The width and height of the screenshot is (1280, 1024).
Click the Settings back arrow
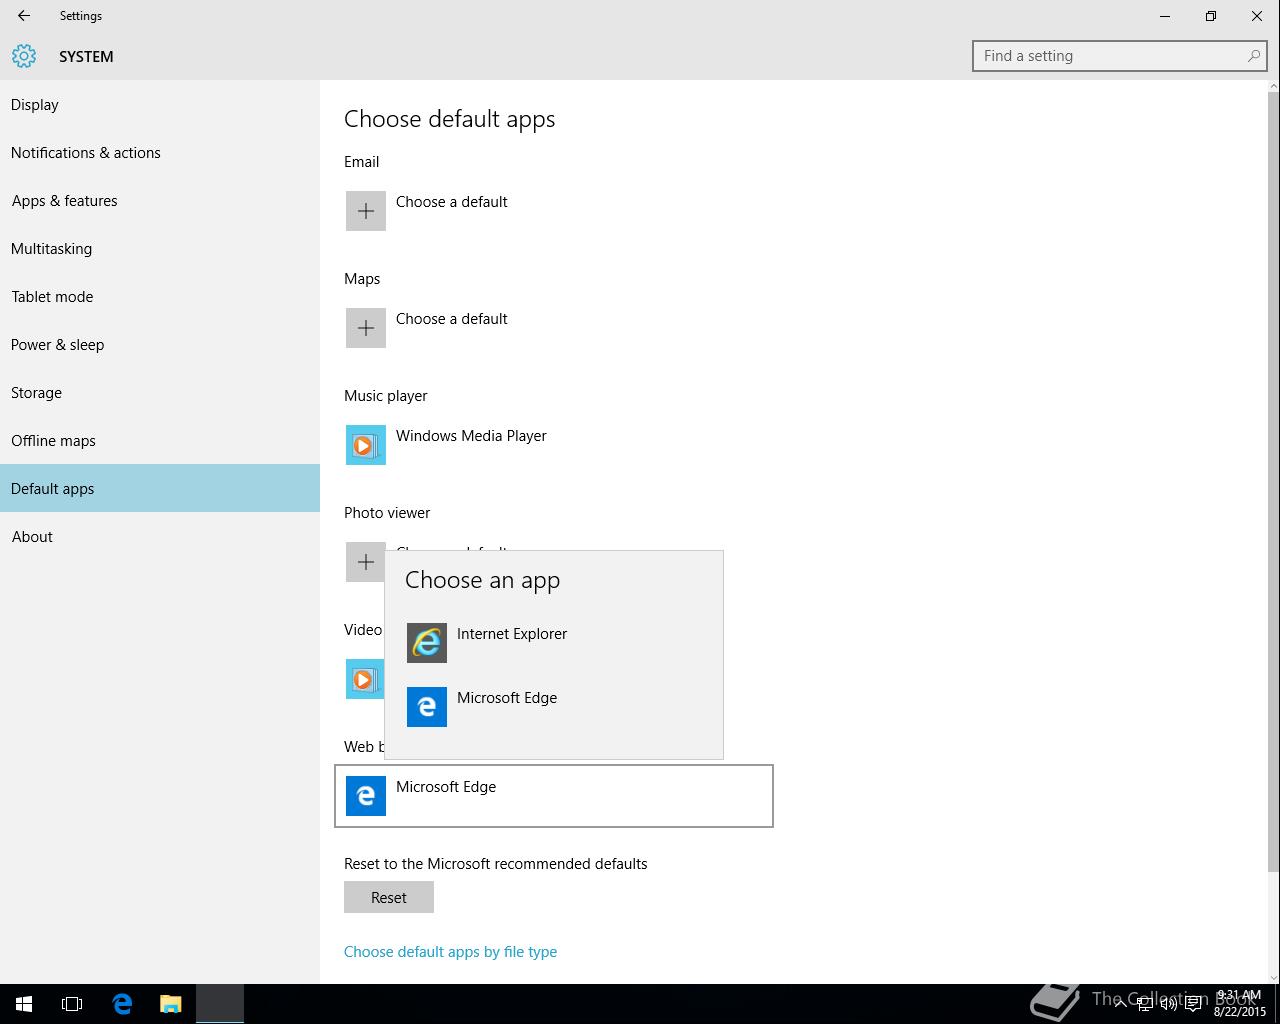[24, 16]
